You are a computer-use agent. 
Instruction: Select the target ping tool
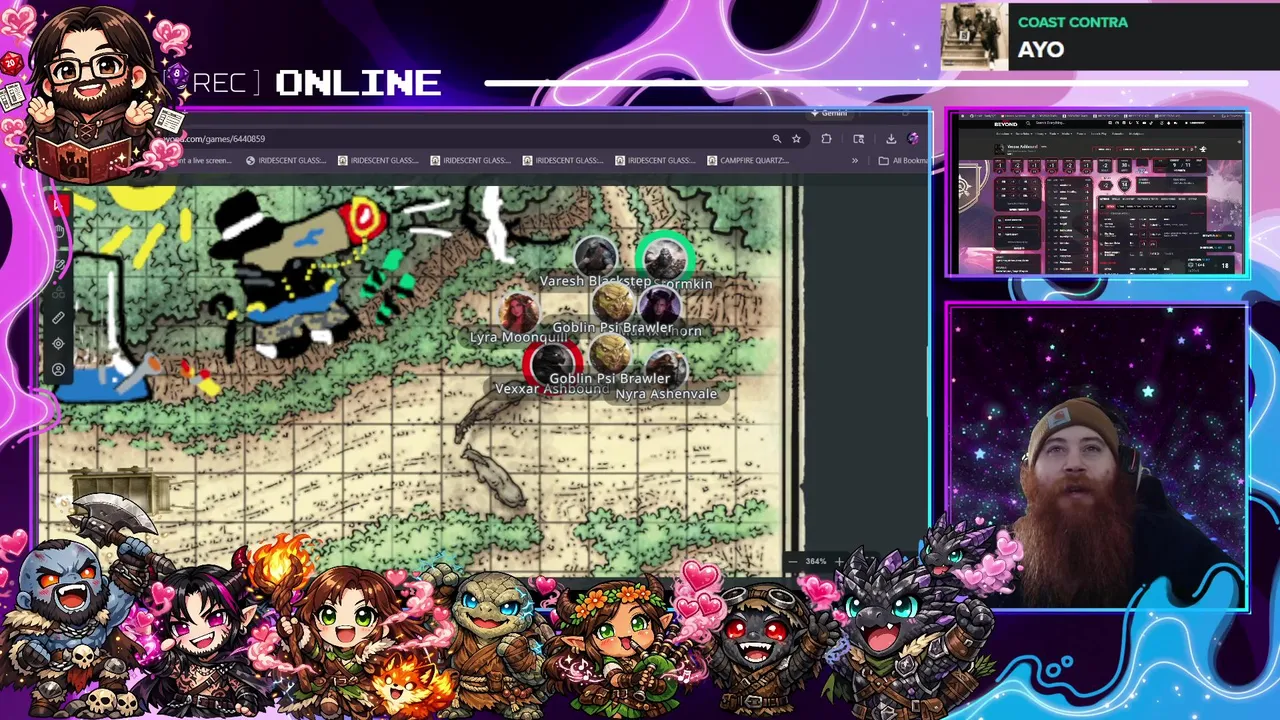pyautogui.click(x=58, y=343)
